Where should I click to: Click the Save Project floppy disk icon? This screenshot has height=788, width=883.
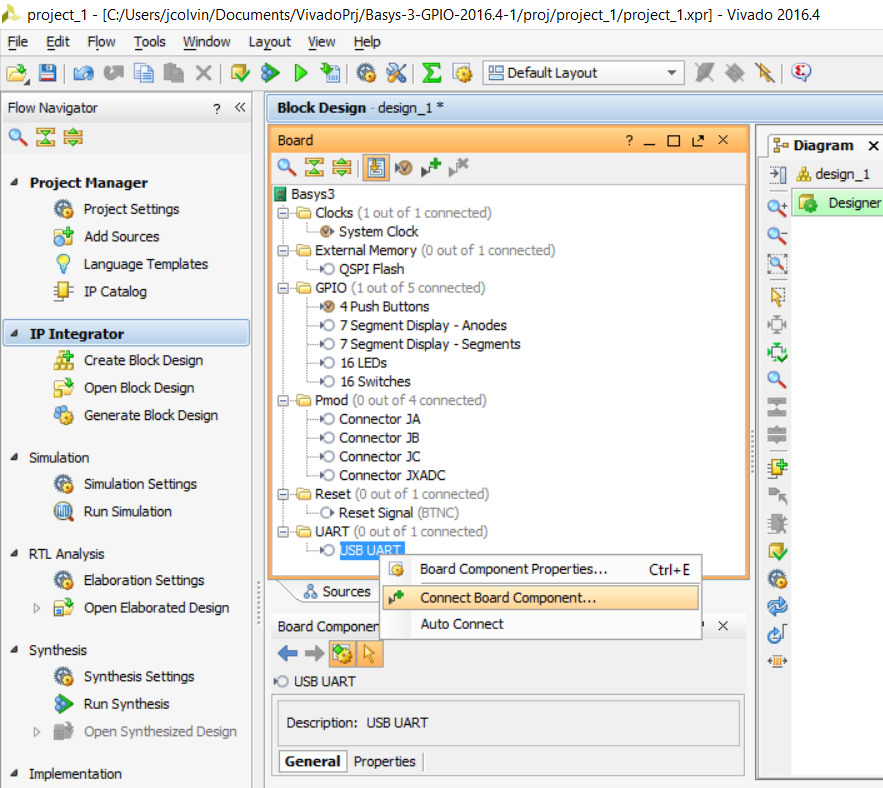(x=47, y=73)
